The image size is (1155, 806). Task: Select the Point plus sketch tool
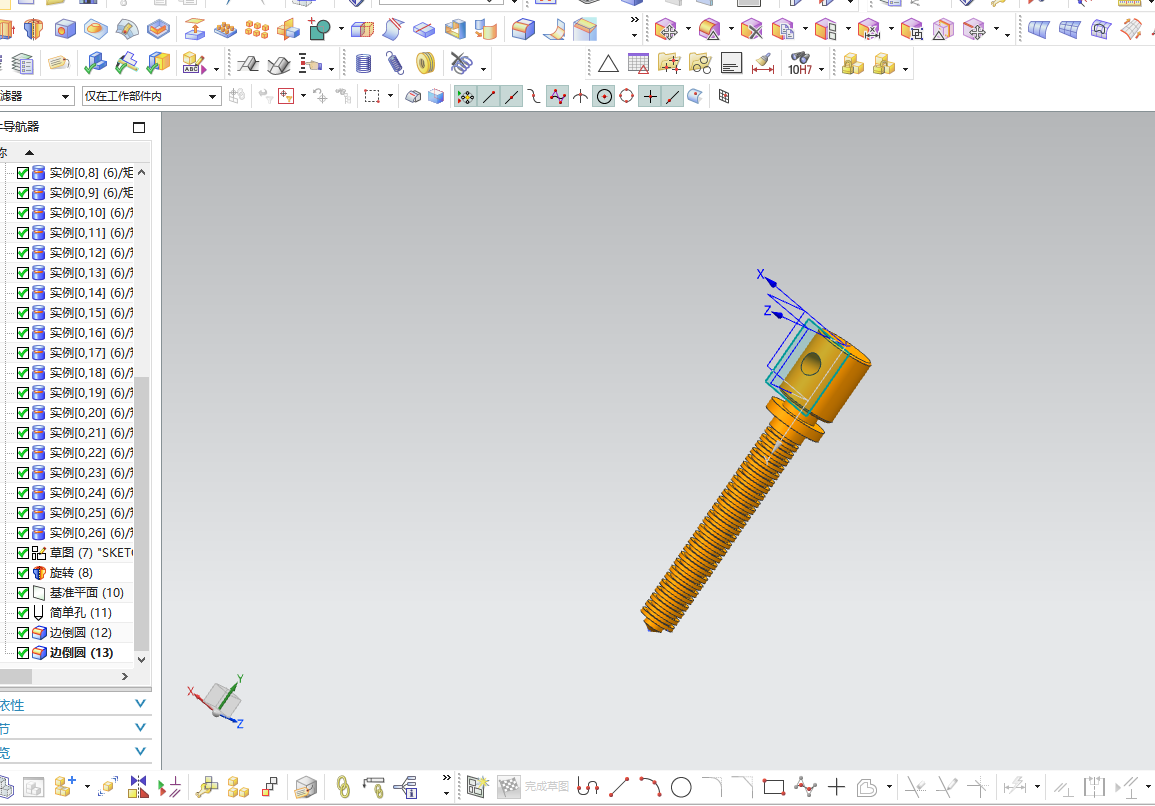pyautogui.click(x=836, y=787)
